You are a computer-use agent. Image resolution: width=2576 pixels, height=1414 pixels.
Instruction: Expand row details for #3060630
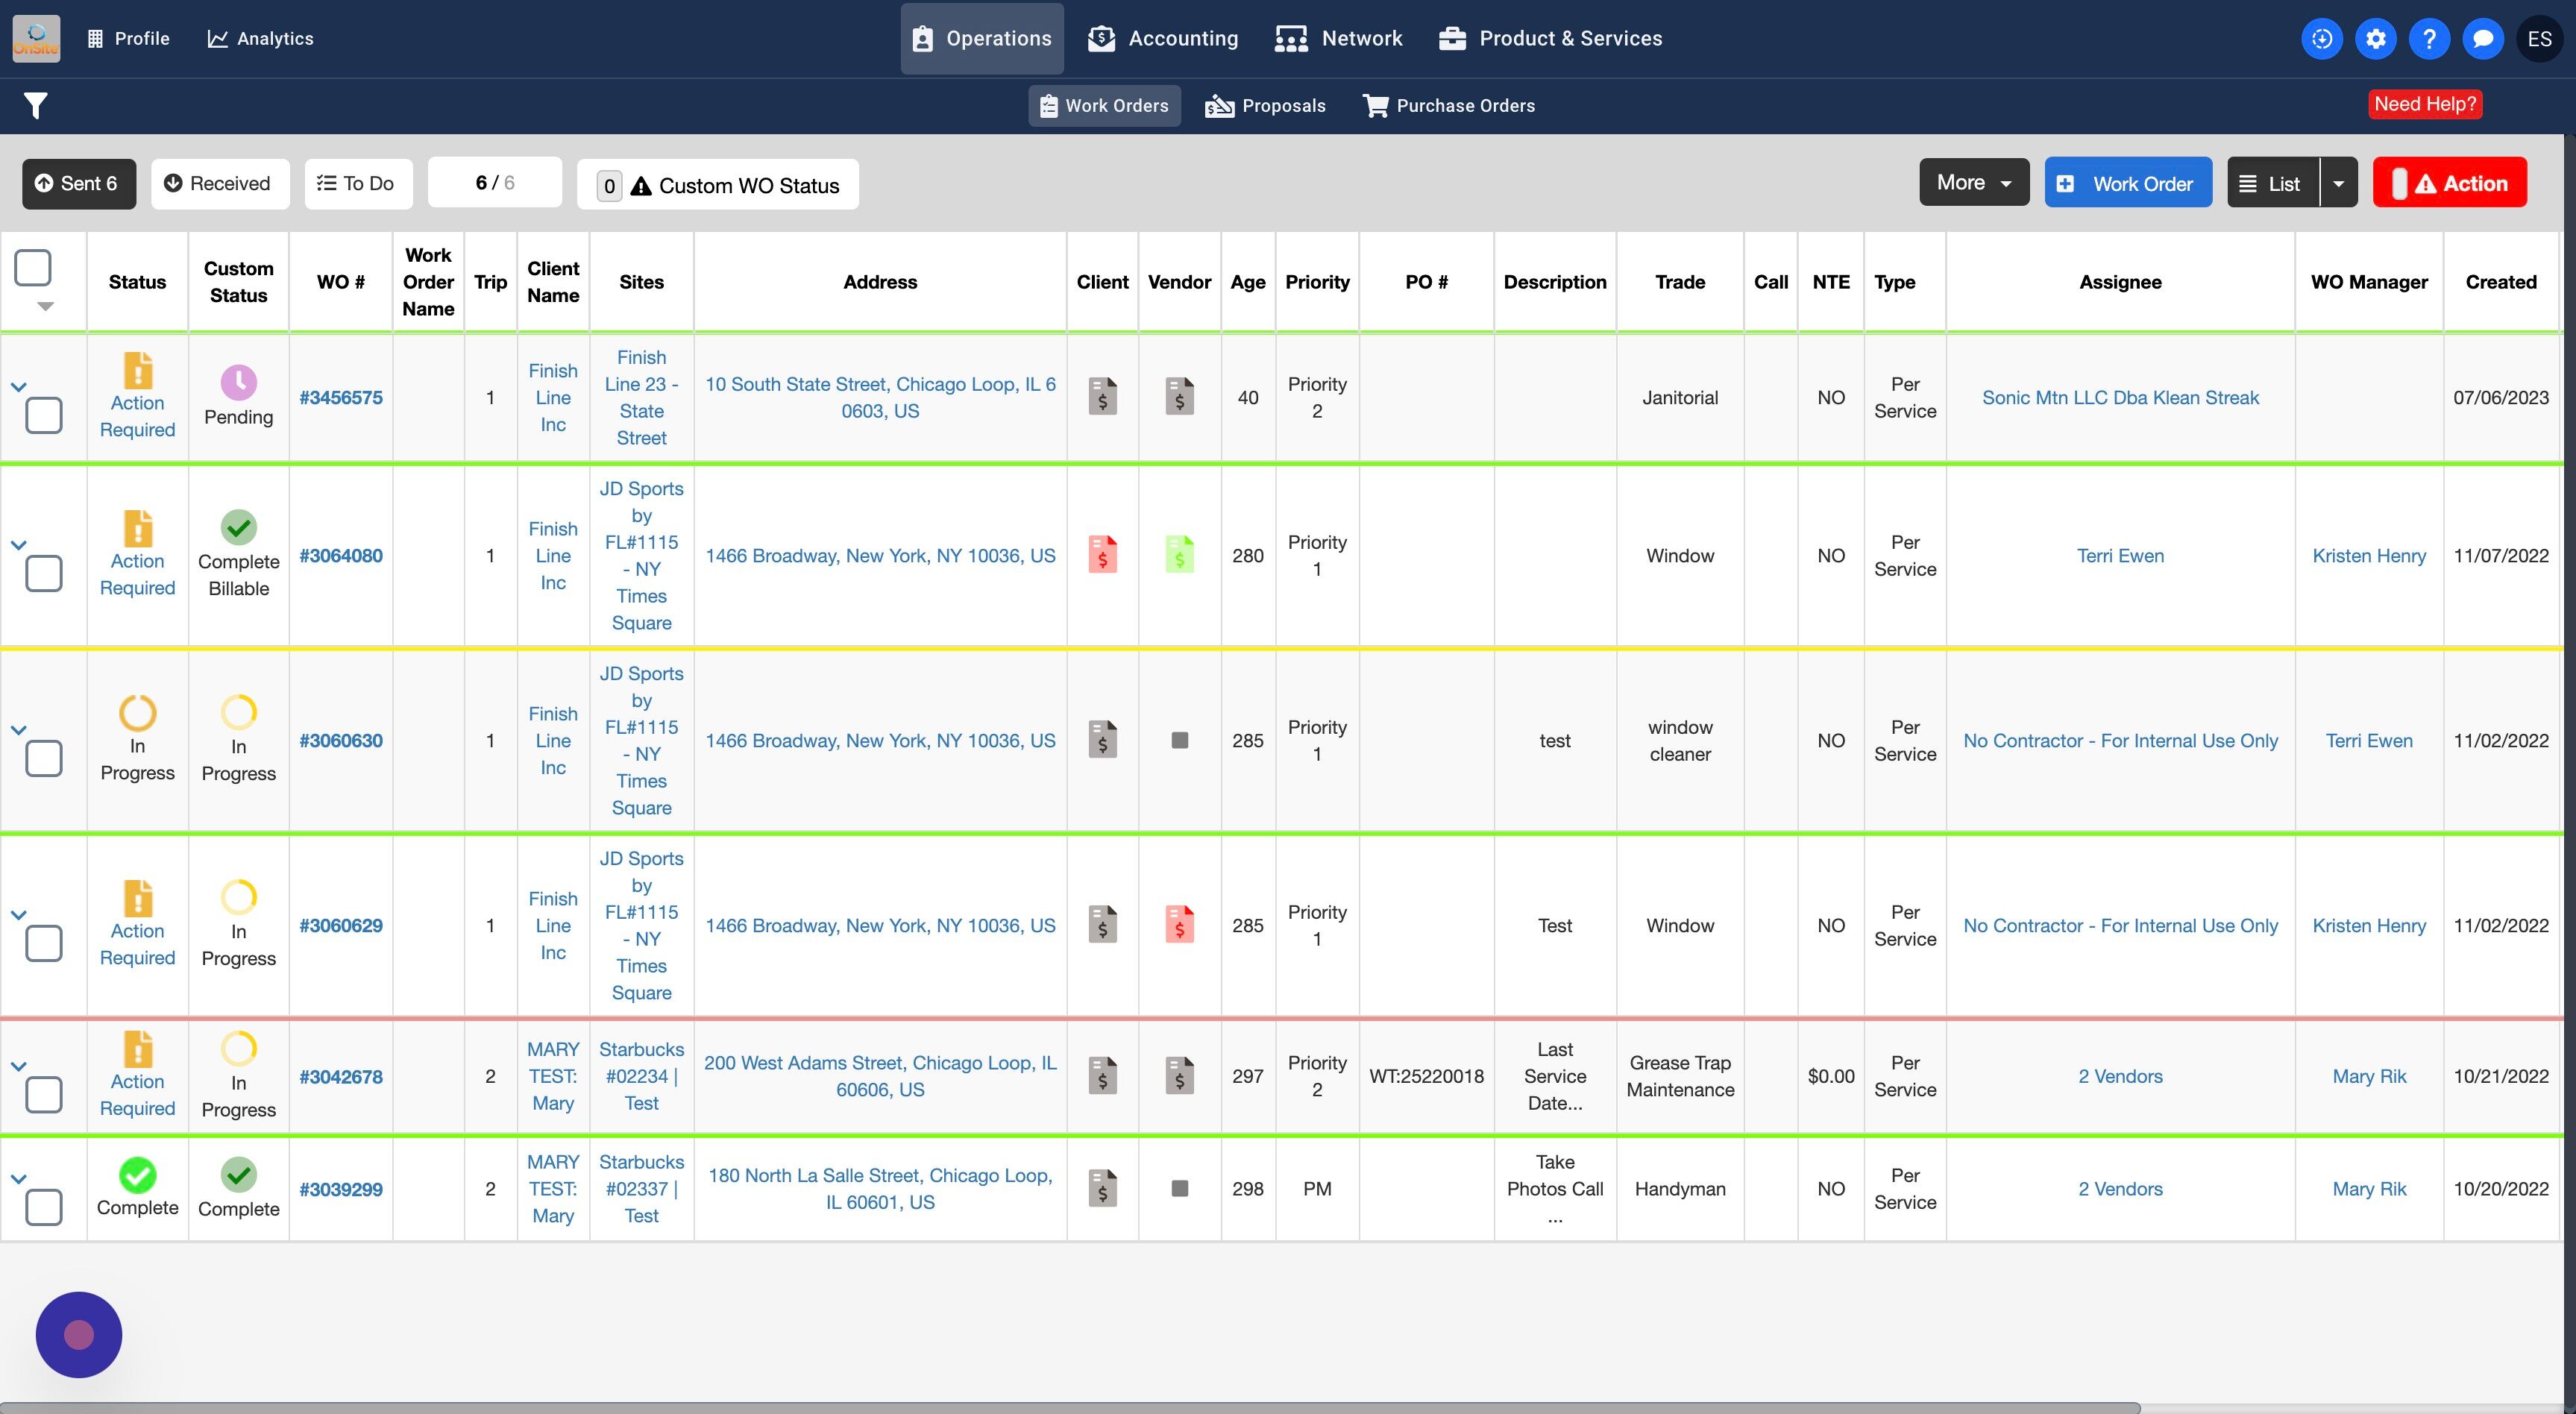tap(18, 730)
